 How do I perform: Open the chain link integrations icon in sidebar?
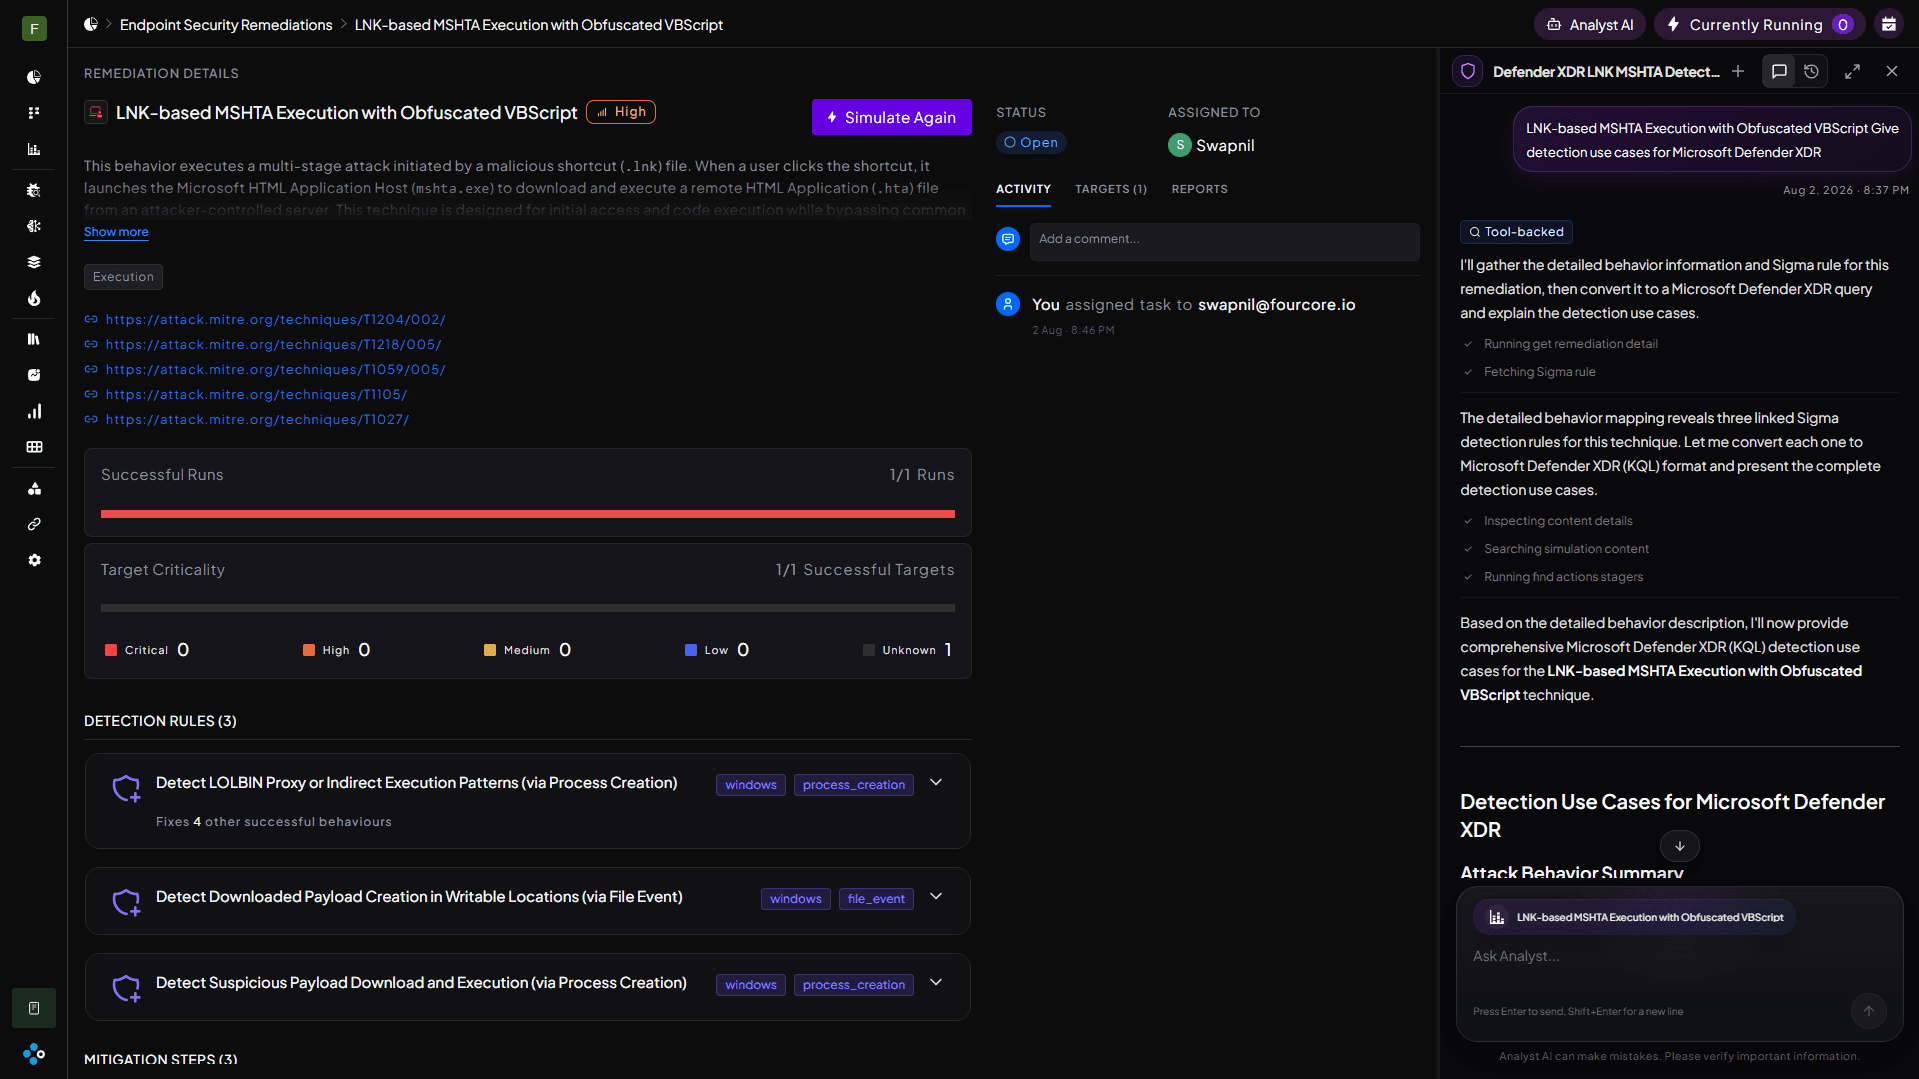(34, 524)
